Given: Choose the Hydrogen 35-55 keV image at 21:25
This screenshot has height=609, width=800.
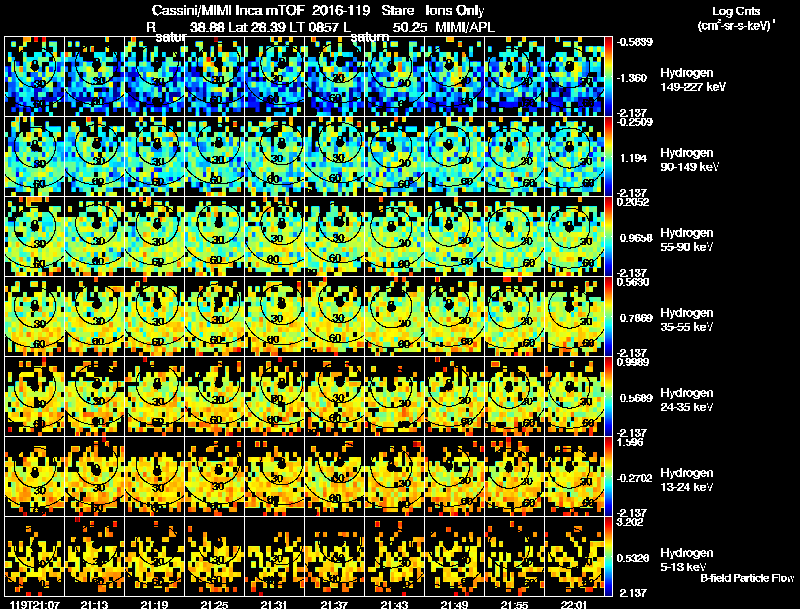Looking at the screenshot, I should pyautogui.click(x=214, y=316).
